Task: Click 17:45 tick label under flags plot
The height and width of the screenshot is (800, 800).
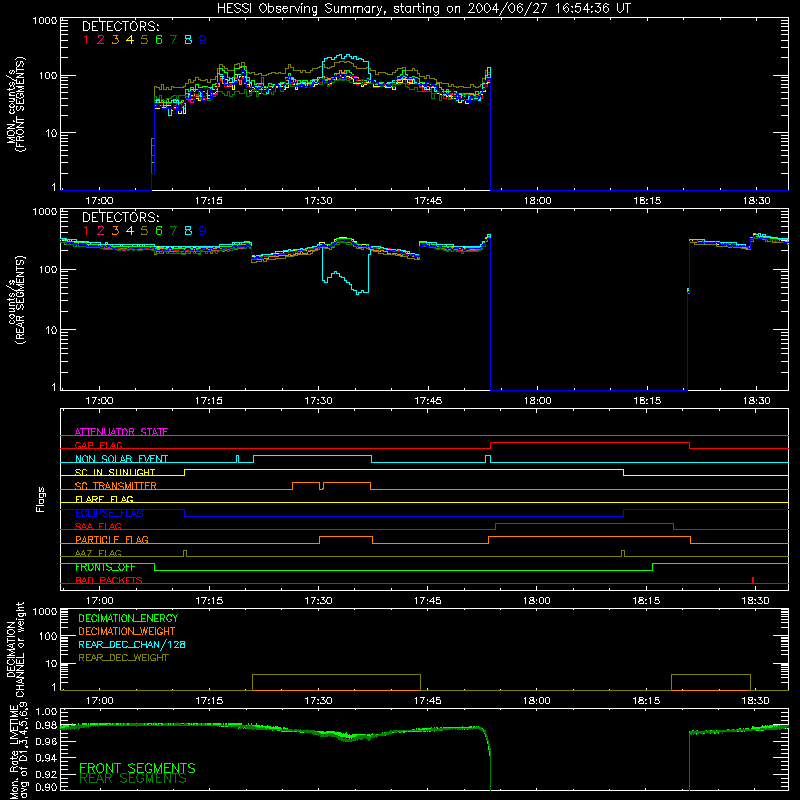Action: coord(428,601)
